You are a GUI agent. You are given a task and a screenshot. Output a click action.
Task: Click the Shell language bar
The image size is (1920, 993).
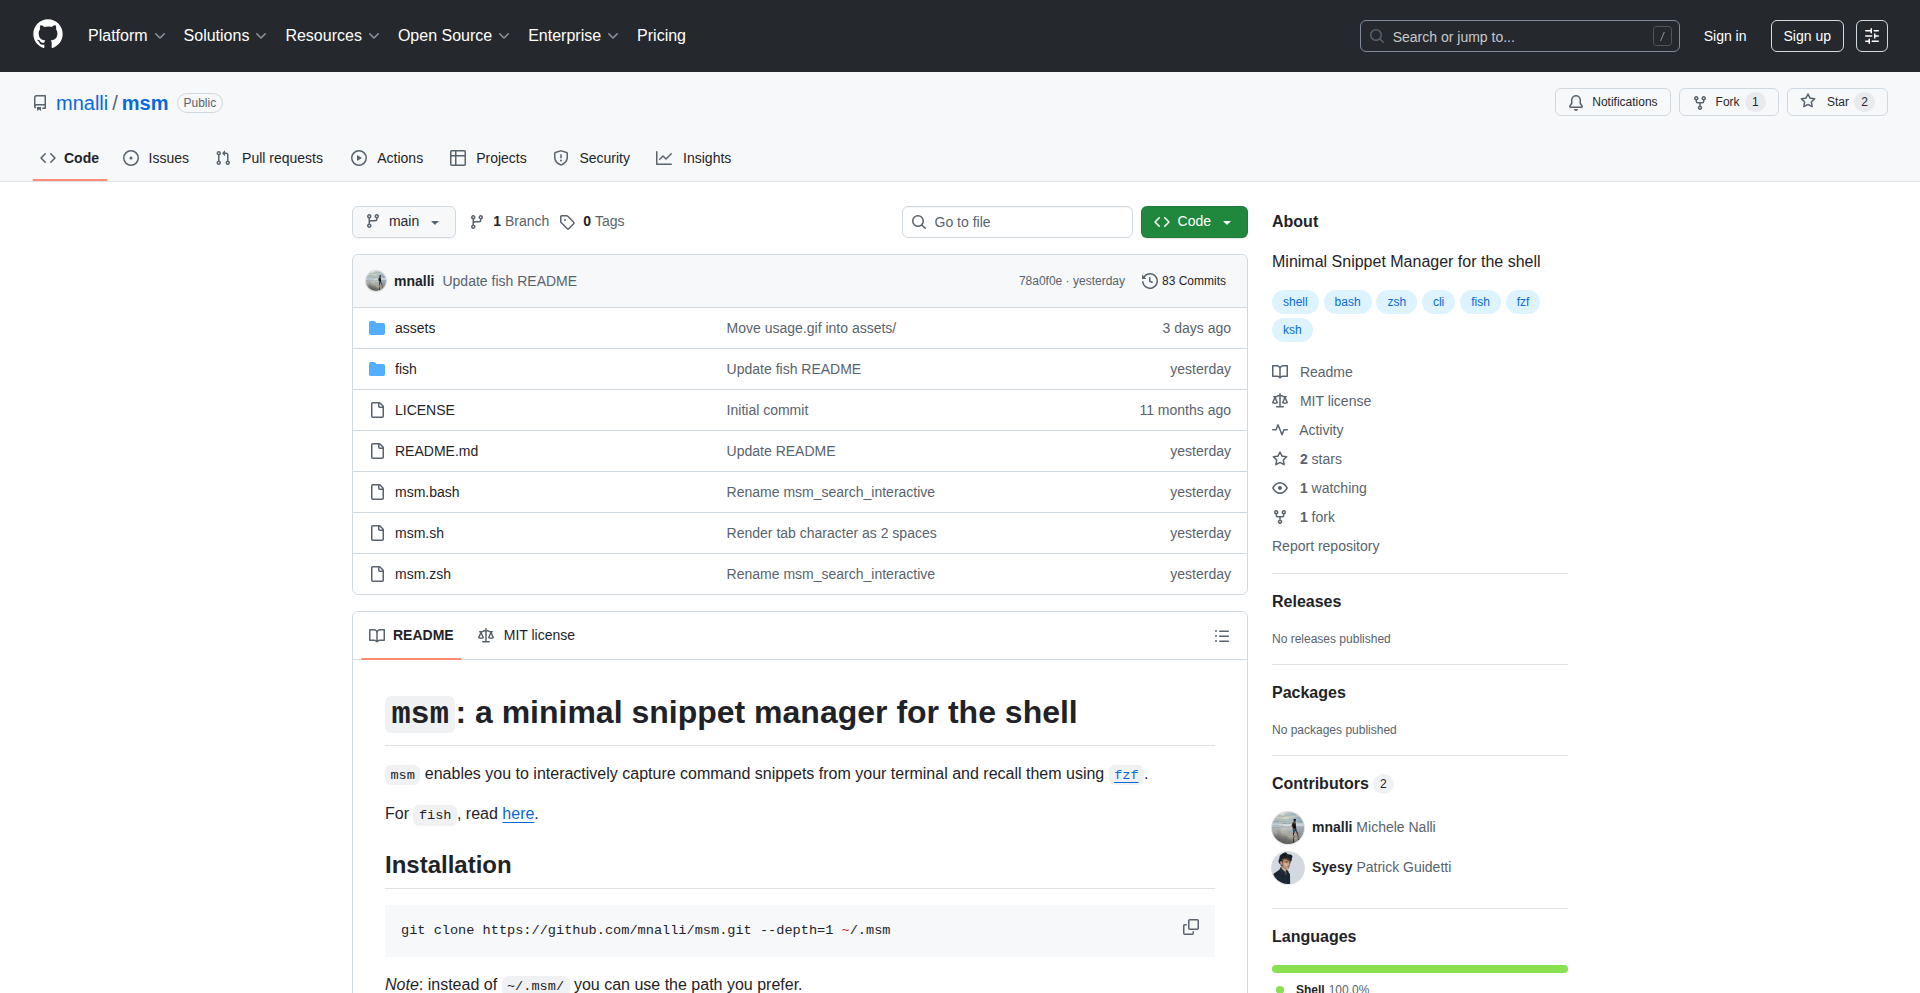click(x=1420, y=969)
